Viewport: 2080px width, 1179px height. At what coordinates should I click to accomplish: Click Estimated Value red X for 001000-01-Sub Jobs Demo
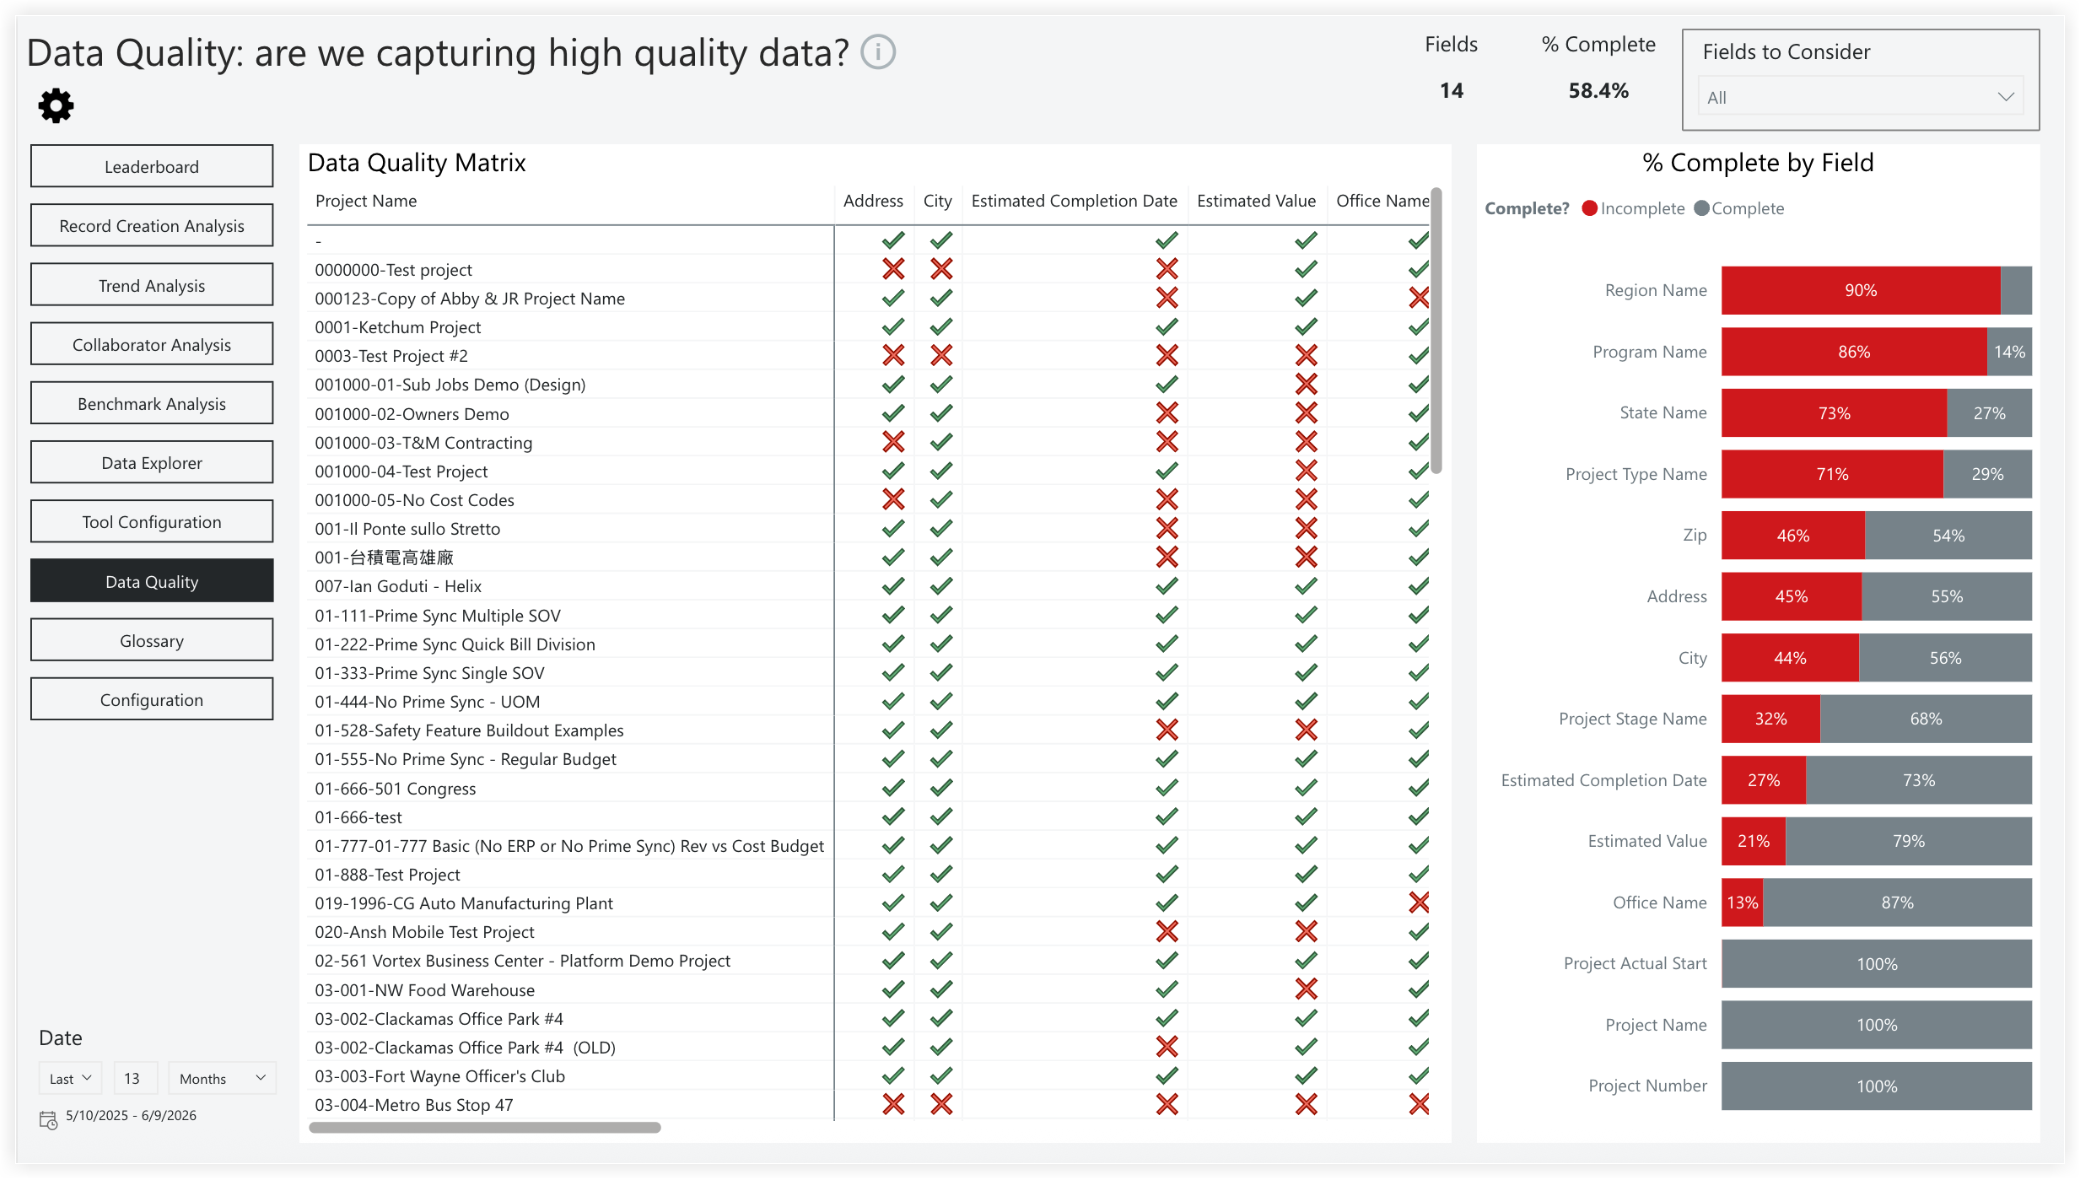[x=1306, y=384]
